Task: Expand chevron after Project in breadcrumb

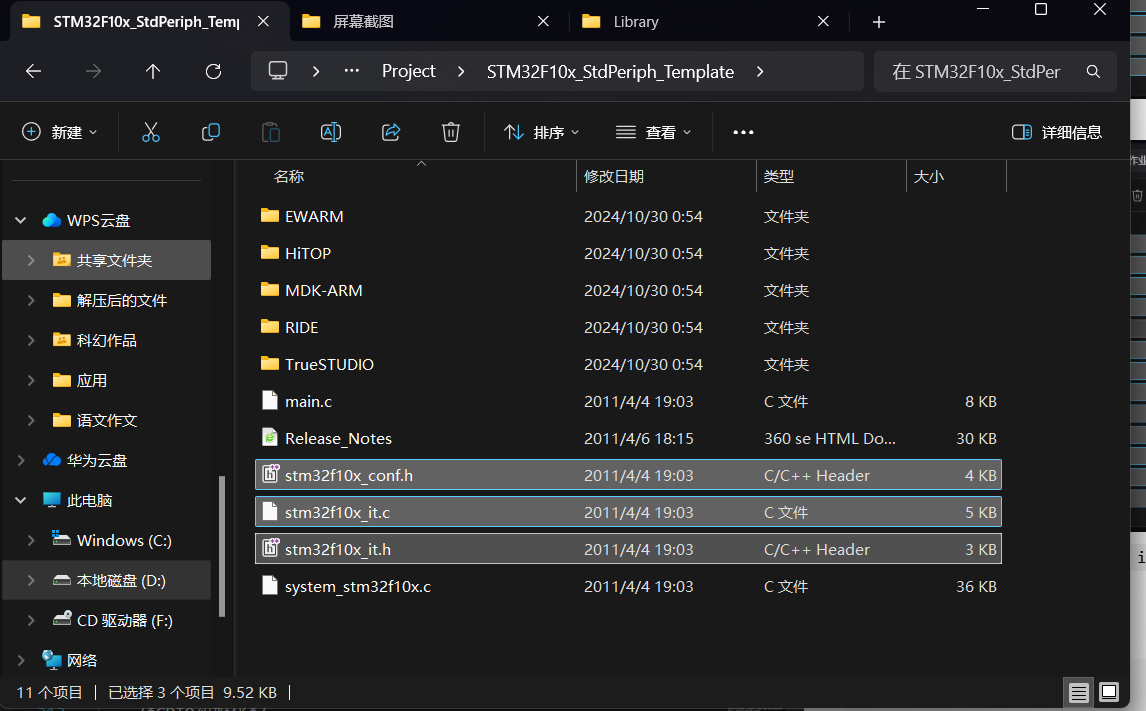Action: coord(460,72)
